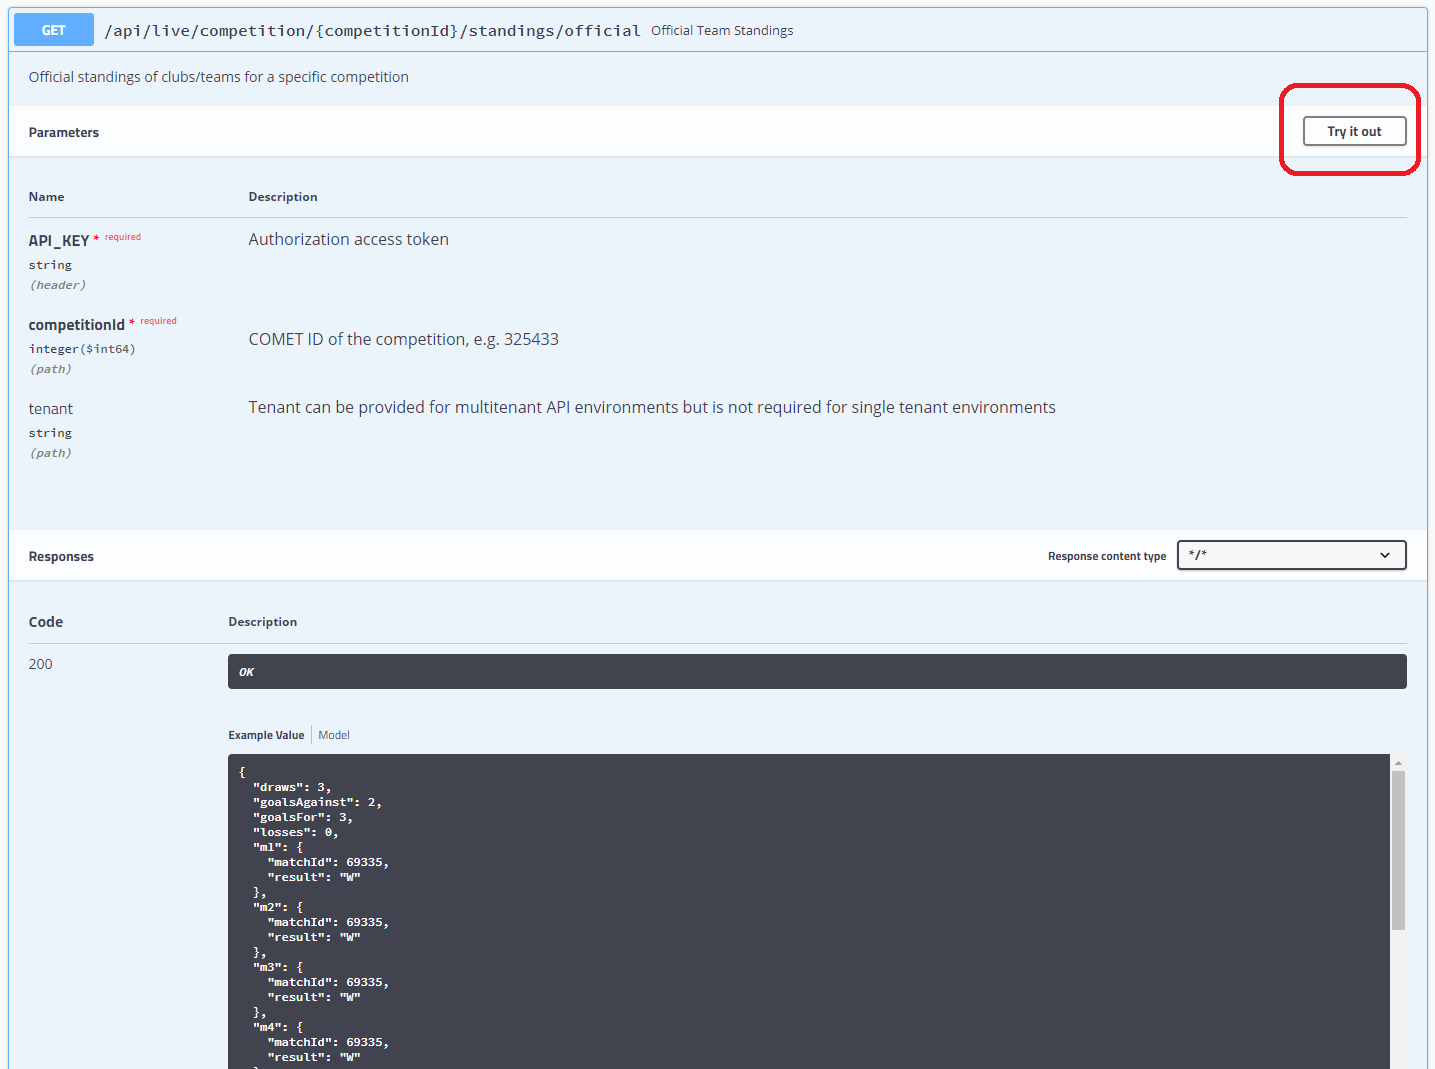Image resolution: width=1435 pixels, height=1069 pixels.
Task: Click the blue GET method badge
Action: 53,30
